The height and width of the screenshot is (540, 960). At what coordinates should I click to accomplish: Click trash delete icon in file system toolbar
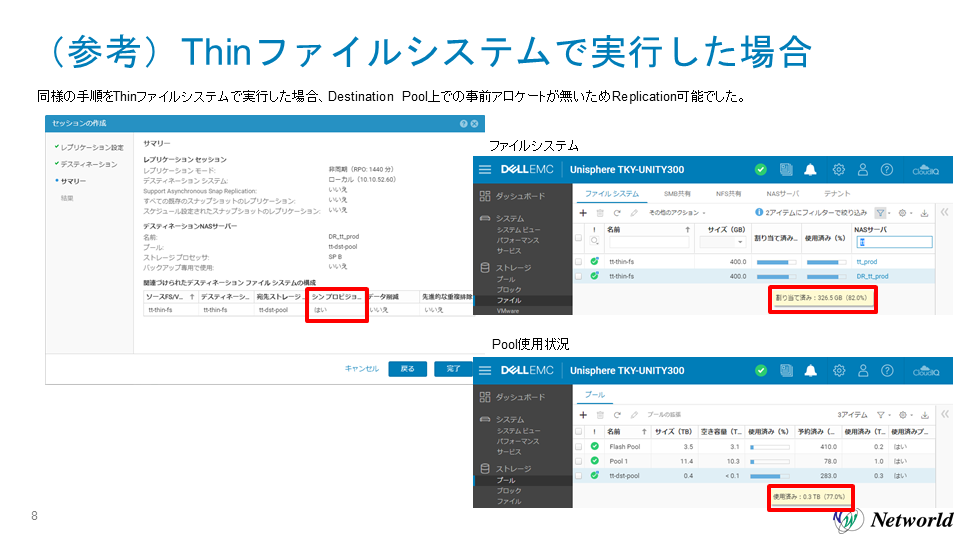point(600,213)
